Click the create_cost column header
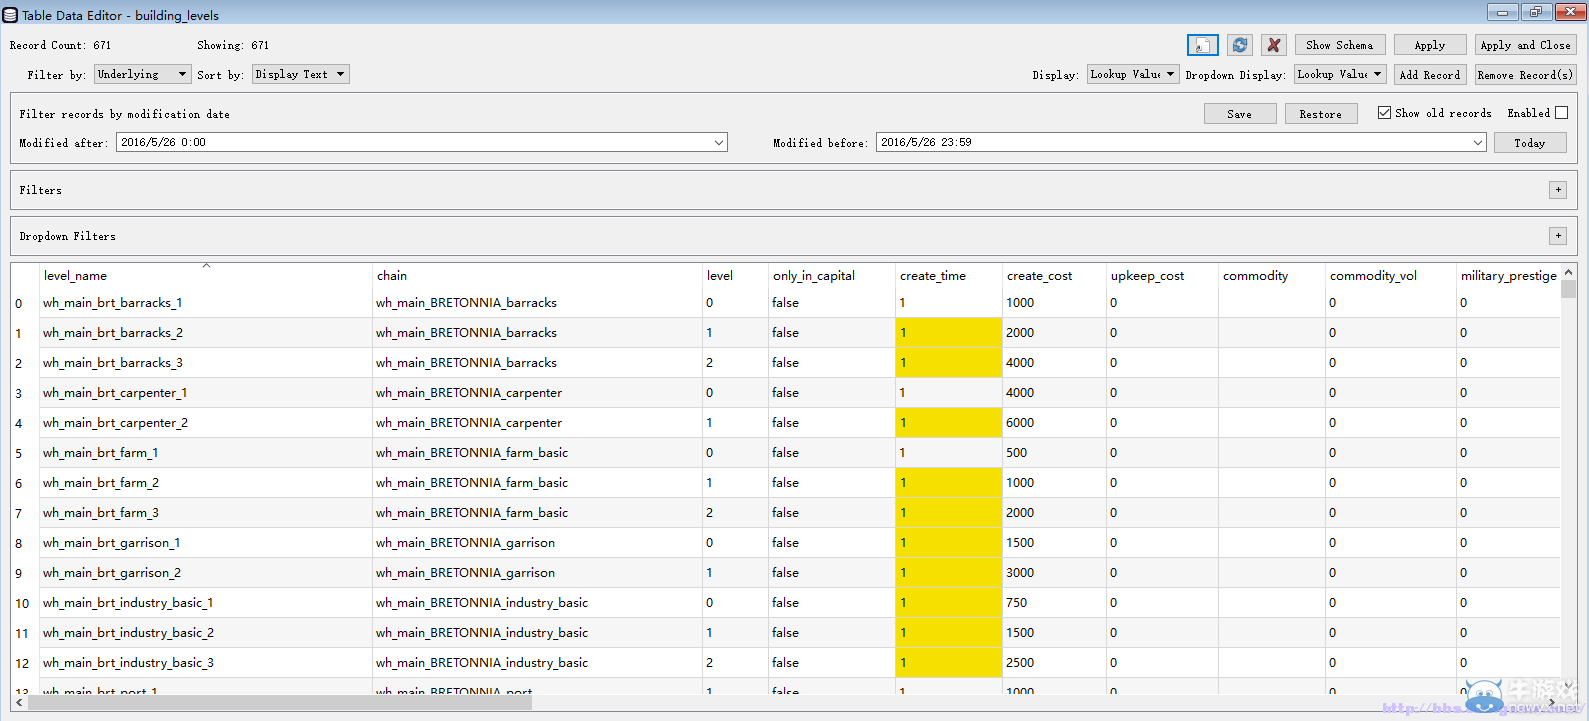The width and height of the screenshot is (1589, 721). click(1055, 276)
